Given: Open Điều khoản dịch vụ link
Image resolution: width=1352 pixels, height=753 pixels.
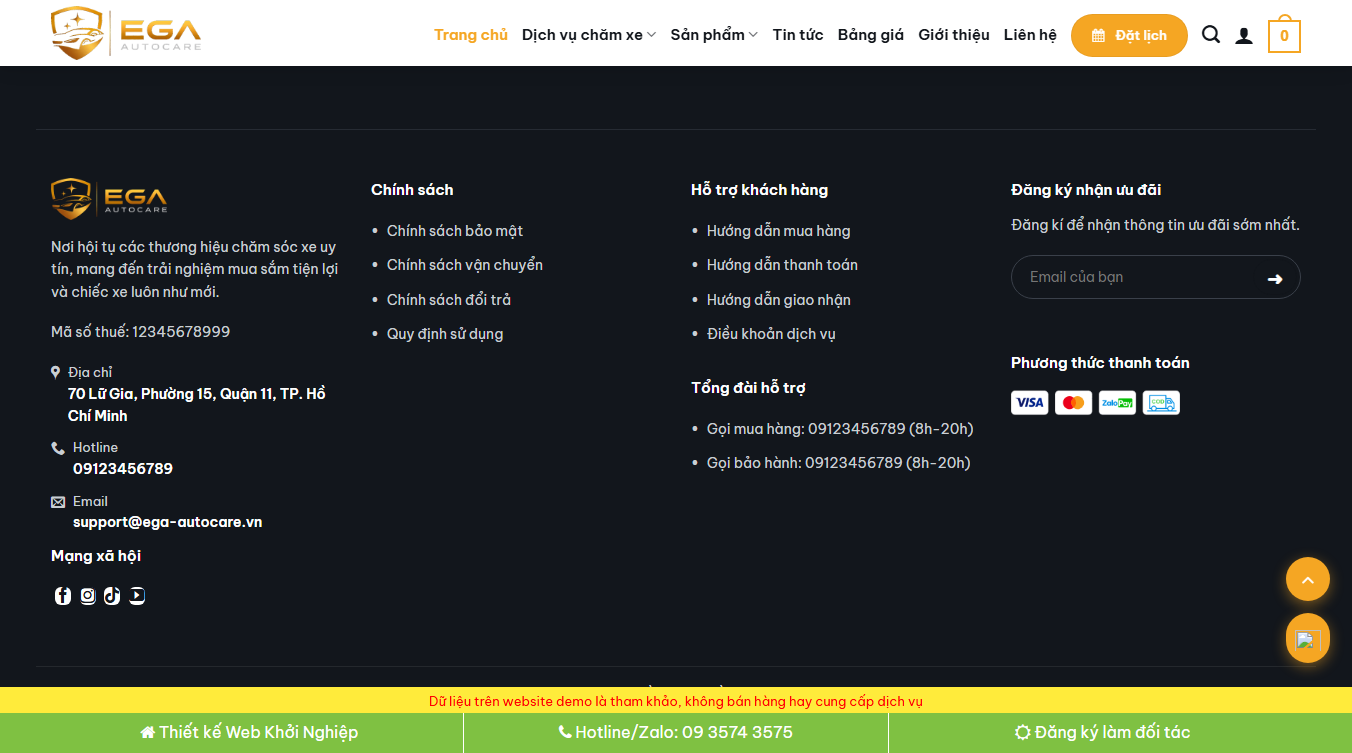Looking at the screenshot, I should tap(771, 334).
